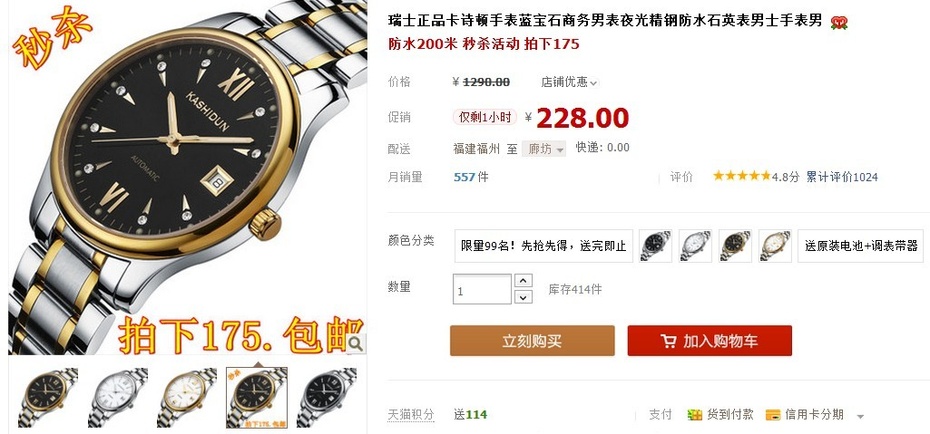Click the 加入购物车 button
Viewport: 930px width, 434px height.
709,341
